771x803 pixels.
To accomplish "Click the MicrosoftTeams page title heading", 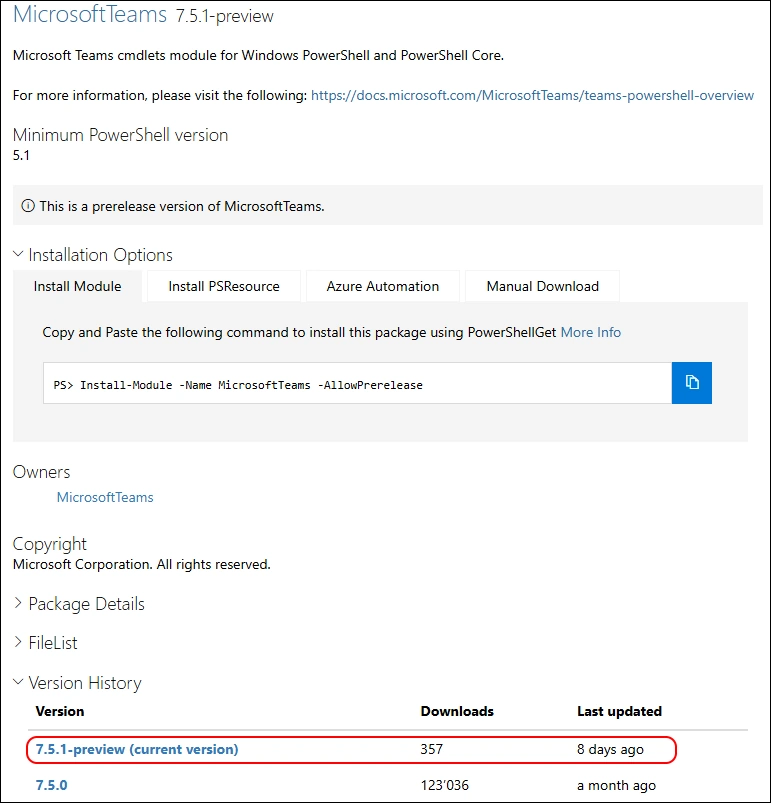I will point(90,16).
